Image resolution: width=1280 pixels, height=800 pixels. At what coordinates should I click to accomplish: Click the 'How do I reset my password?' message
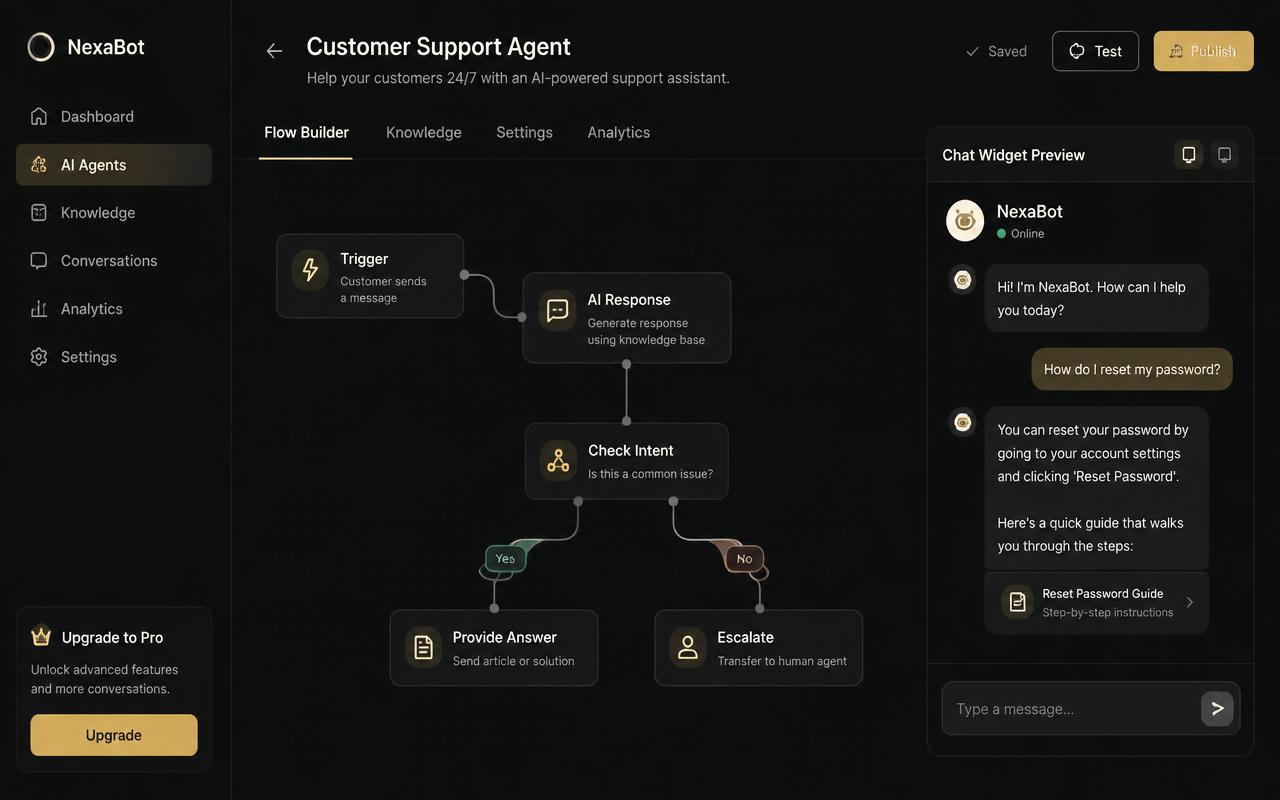click(x=1132, y=369)
